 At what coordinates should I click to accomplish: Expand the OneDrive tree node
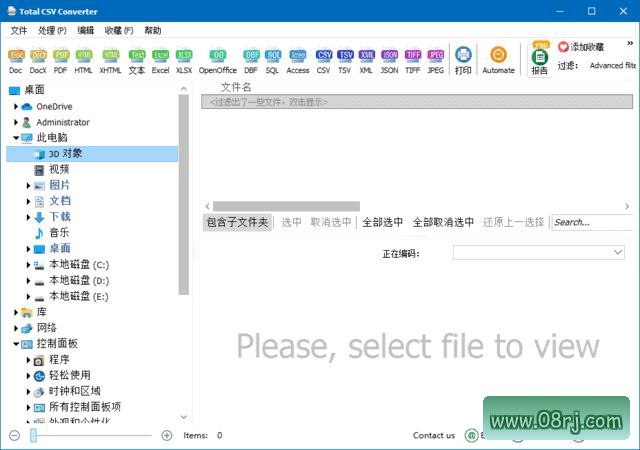point(16,107)
